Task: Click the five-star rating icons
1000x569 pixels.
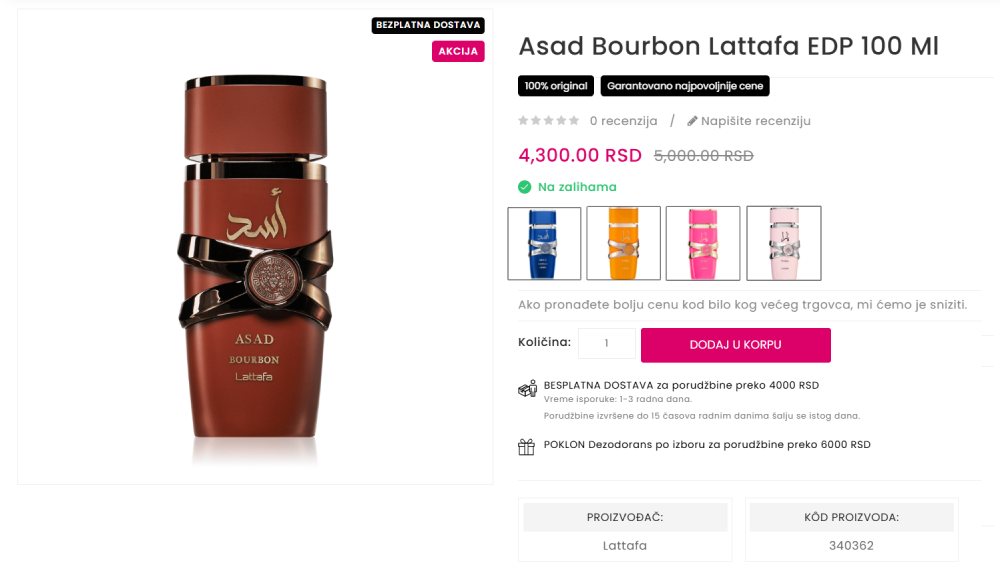Action: click(x=548, y=121)
